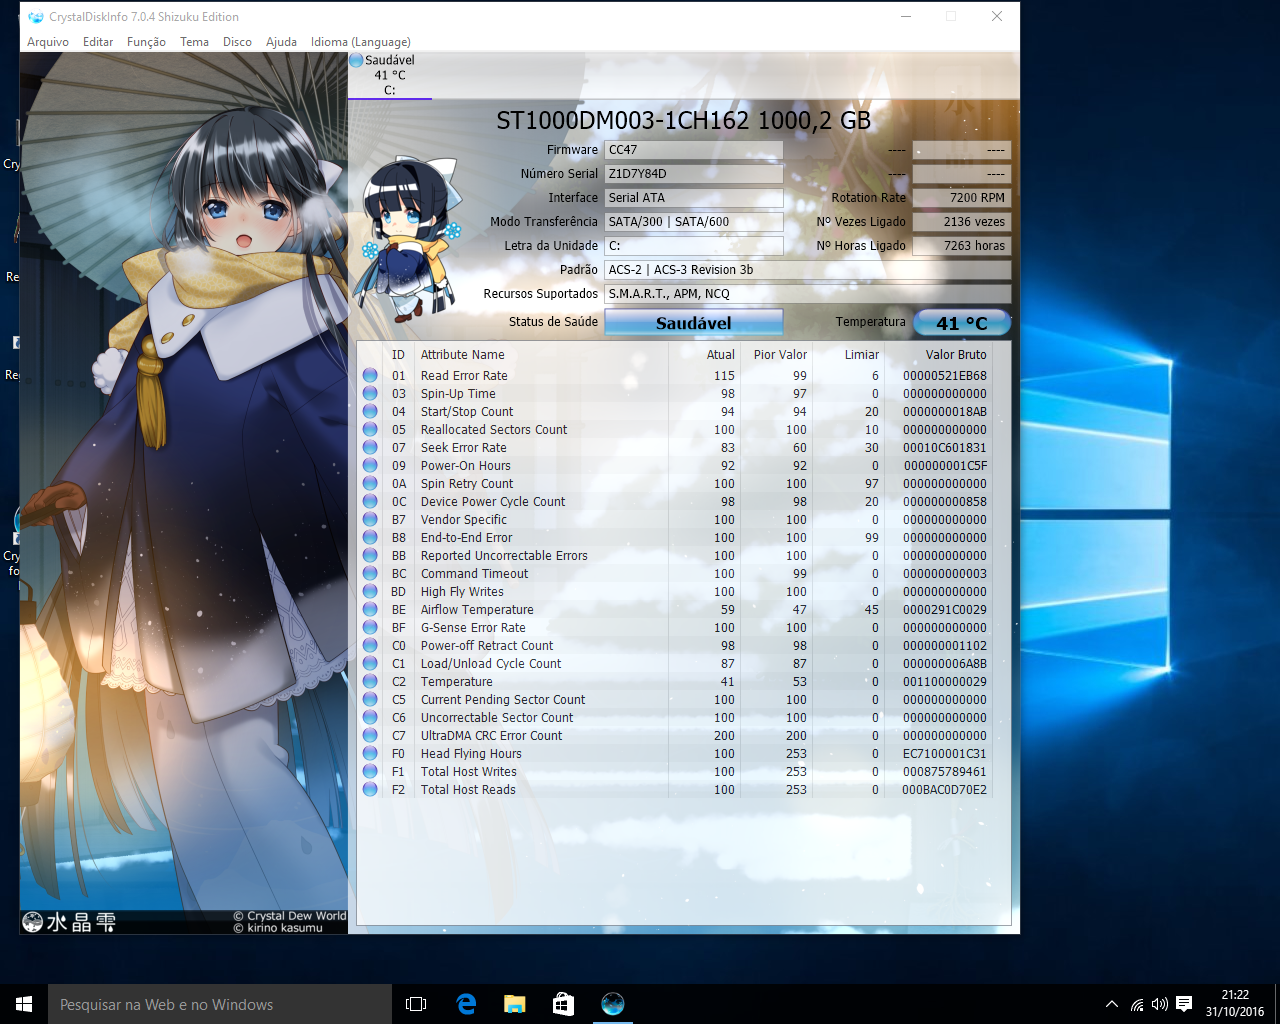1280x1024 pixels.
Task: Click the transfer mode field SATA/300 | SATA/600
Action: click(693, 222)
